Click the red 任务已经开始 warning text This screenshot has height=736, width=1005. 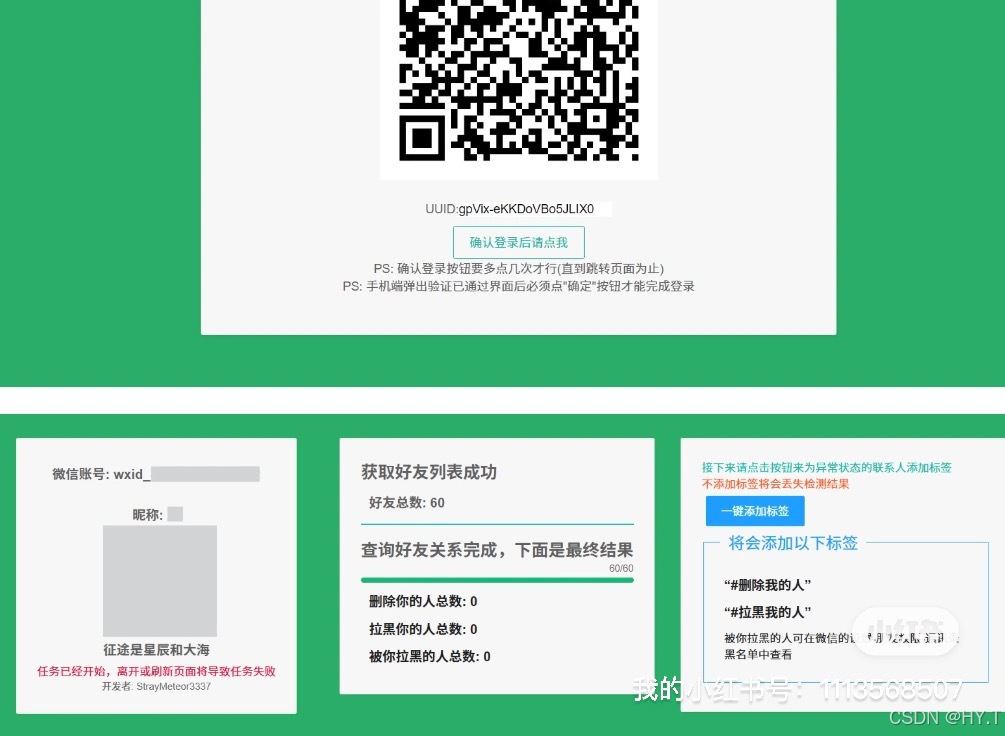156,671
